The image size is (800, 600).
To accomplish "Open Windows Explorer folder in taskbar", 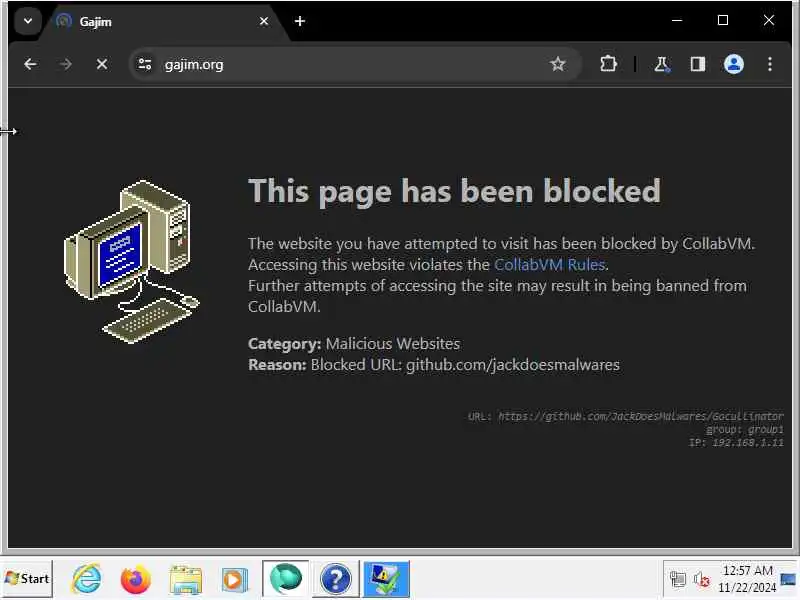I will 186,580.
